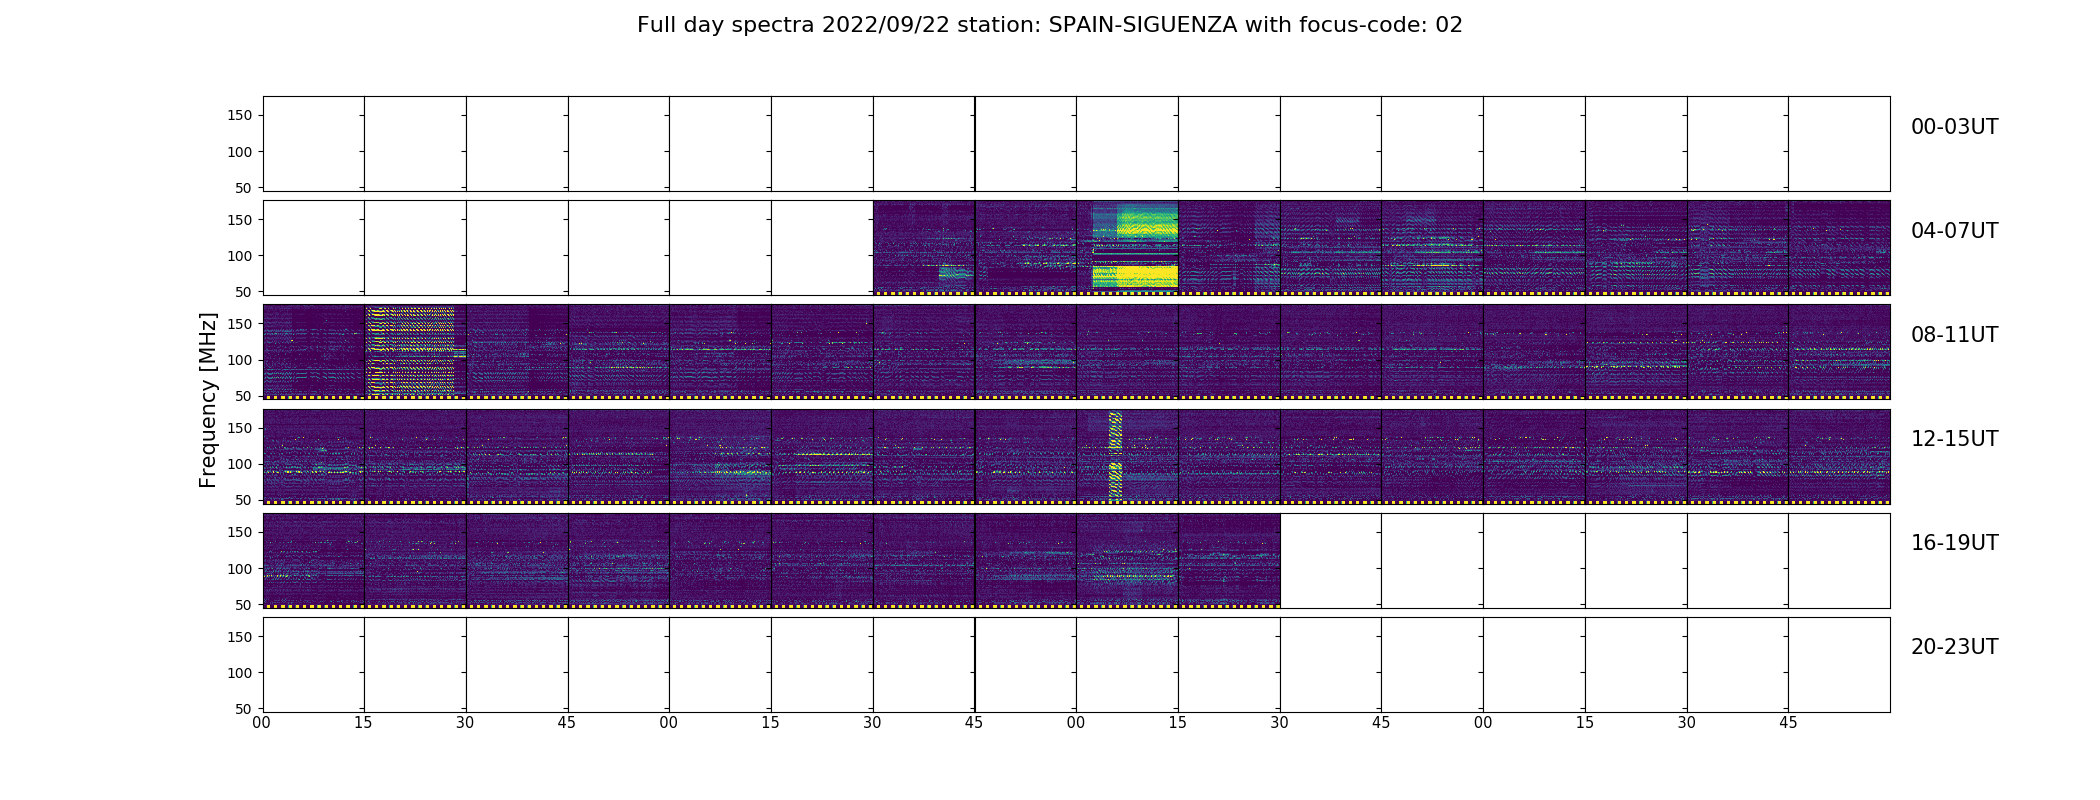
Task: Click the 50 tick of the 20-23UT row
Action: coord(244,708)
